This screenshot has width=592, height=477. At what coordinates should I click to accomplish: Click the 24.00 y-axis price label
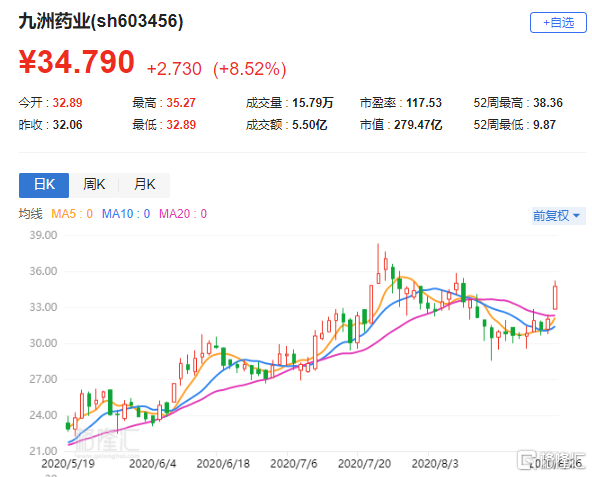point(43,415)
